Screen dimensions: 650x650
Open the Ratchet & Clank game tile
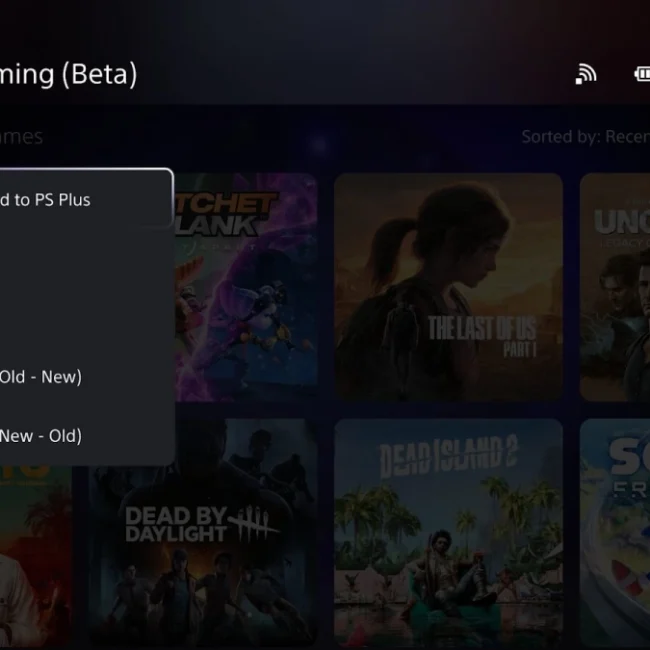click(x=246, y=287)
